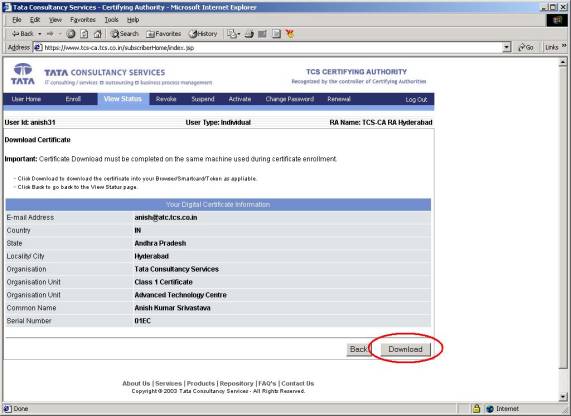Click the Discuss toolbar icon
Screen dimensions: 571x416
(276, 34)
